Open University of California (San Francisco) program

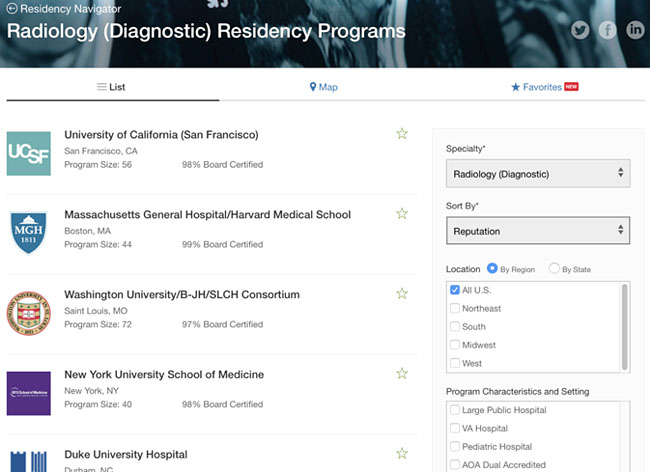pos(161,135)
